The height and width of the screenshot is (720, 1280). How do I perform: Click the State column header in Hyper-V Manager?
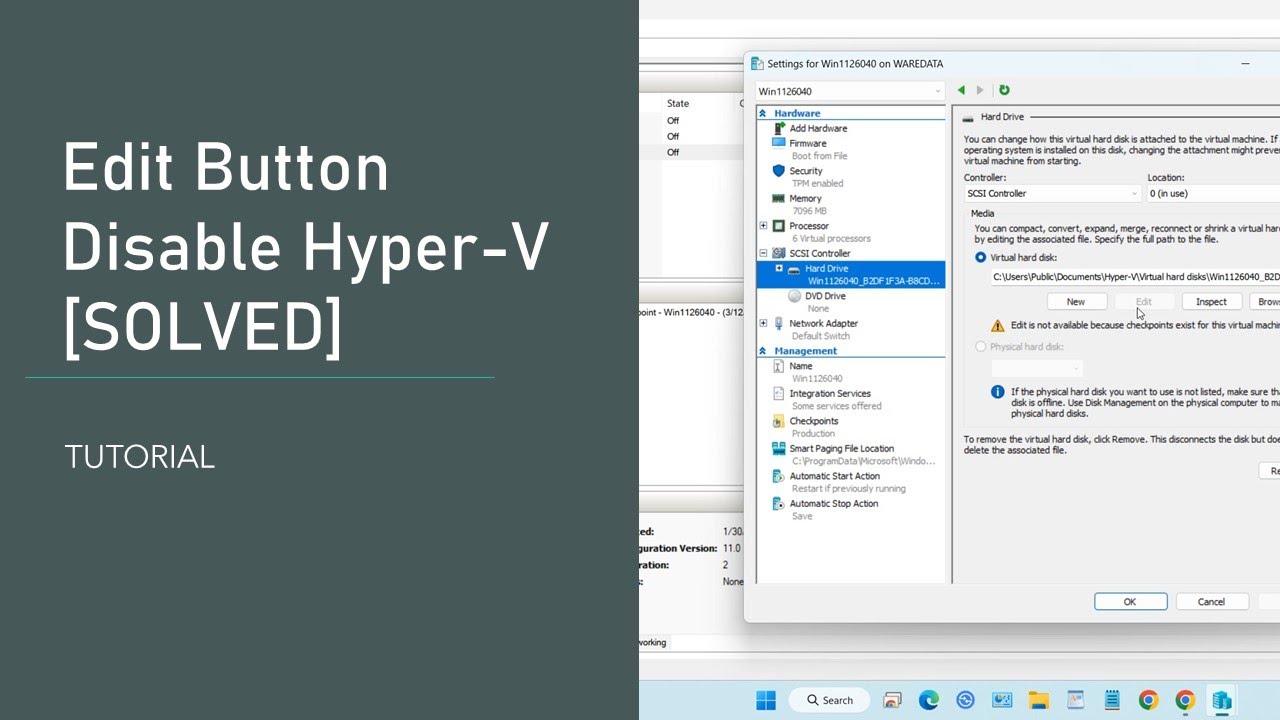(678, 103)
